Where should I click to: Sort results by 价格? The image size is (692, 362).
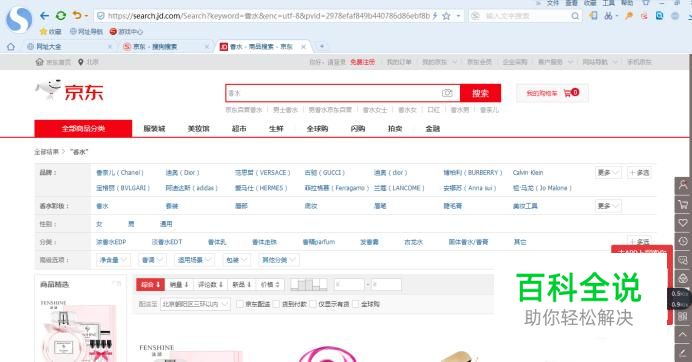[270, 285]
